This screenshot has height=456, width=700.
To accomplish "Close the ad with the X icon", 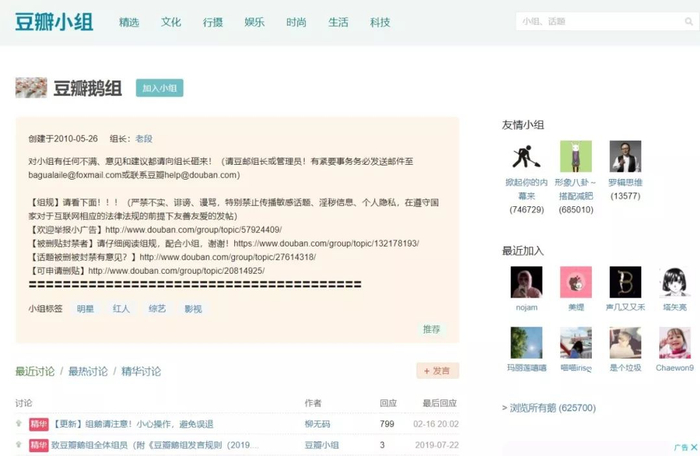I will [694, 447].
